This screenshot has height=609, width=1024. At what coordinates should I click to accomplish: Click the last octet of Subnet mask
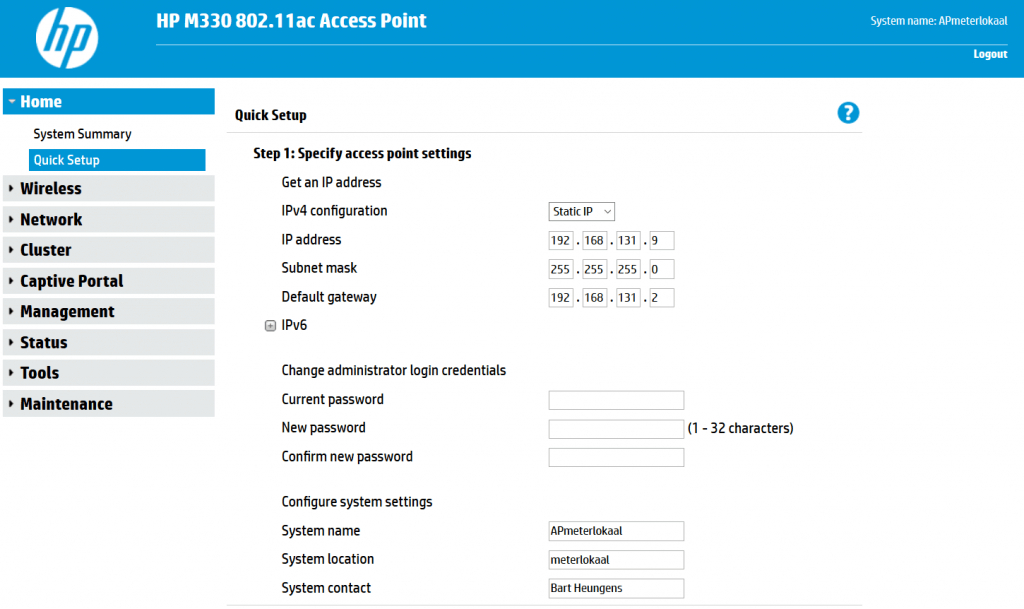point(662,269)
